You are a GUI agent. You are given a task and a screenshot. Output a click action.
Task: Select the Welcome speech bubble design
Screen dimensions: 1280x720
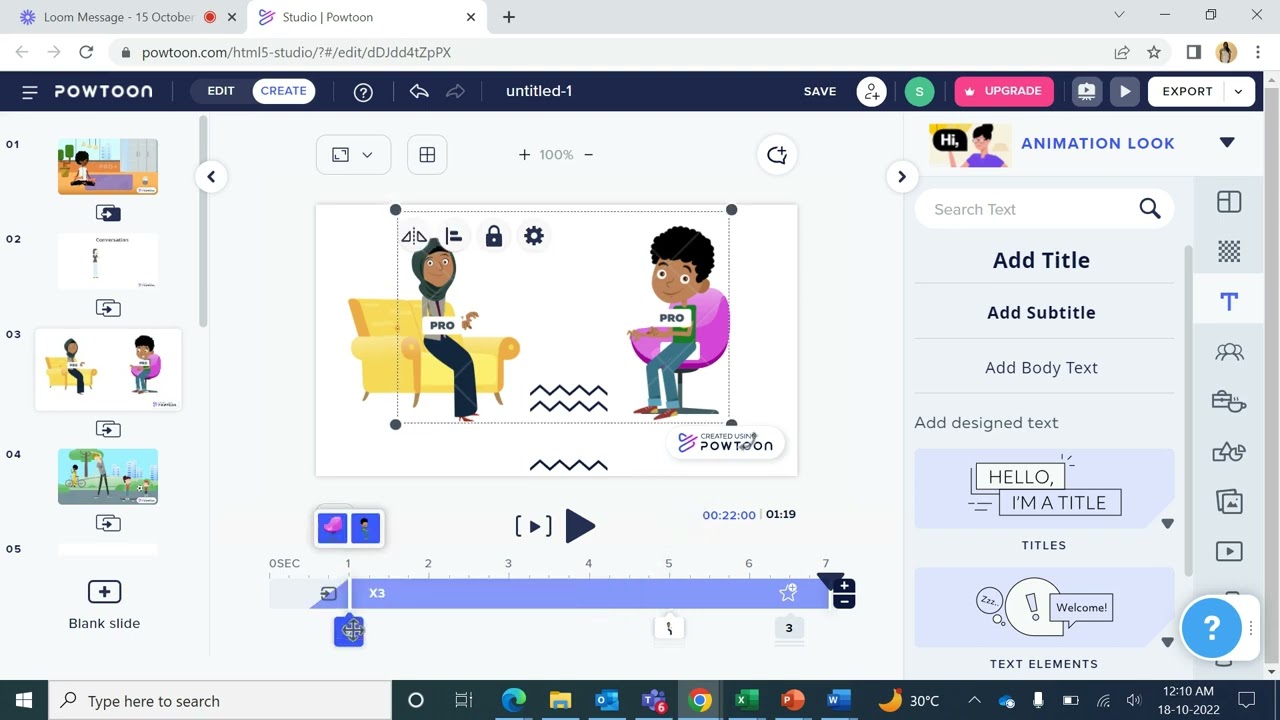[x=1044, y=608]
